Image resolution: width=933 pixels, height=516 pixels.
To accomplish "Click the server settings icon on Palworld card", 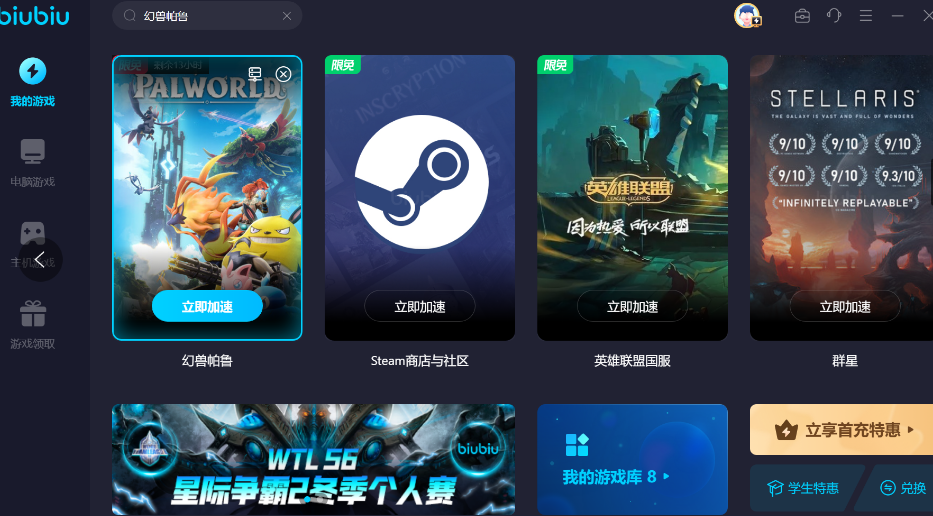I will tap(255, 74).
